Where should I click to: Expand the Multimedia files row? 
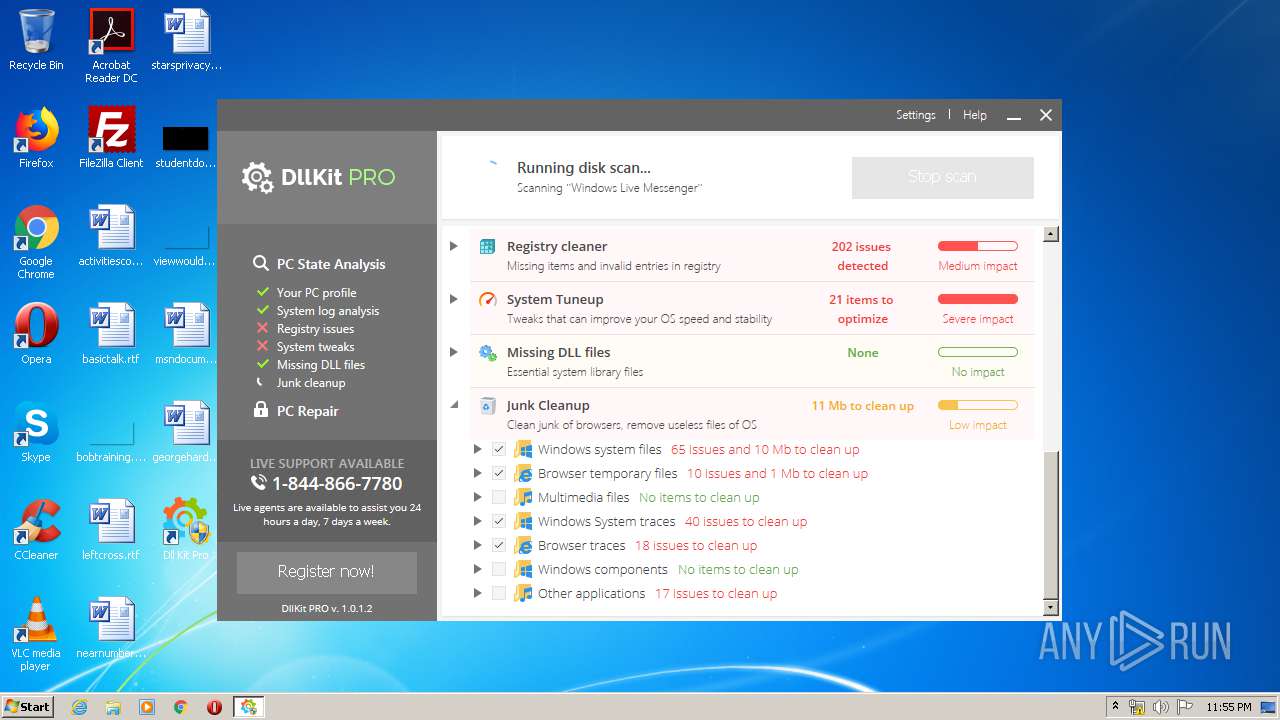[x=478, y=497]
